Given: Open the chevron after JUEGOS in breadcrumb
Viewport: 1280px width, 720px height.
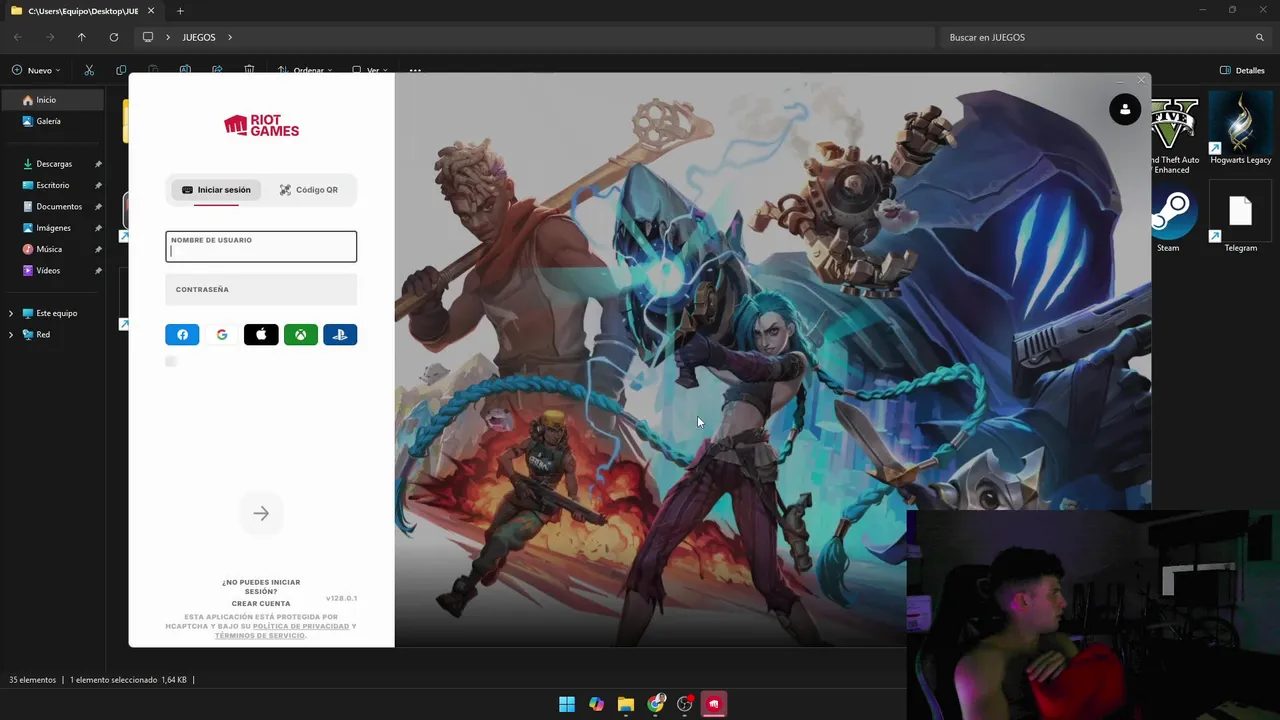Looking at the screenshot, I should (230, 37).
